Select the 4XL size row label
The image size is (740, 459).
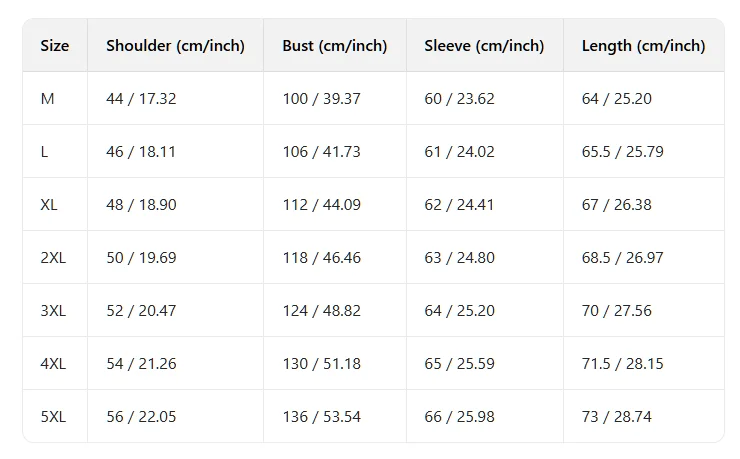tap(53, 364)
